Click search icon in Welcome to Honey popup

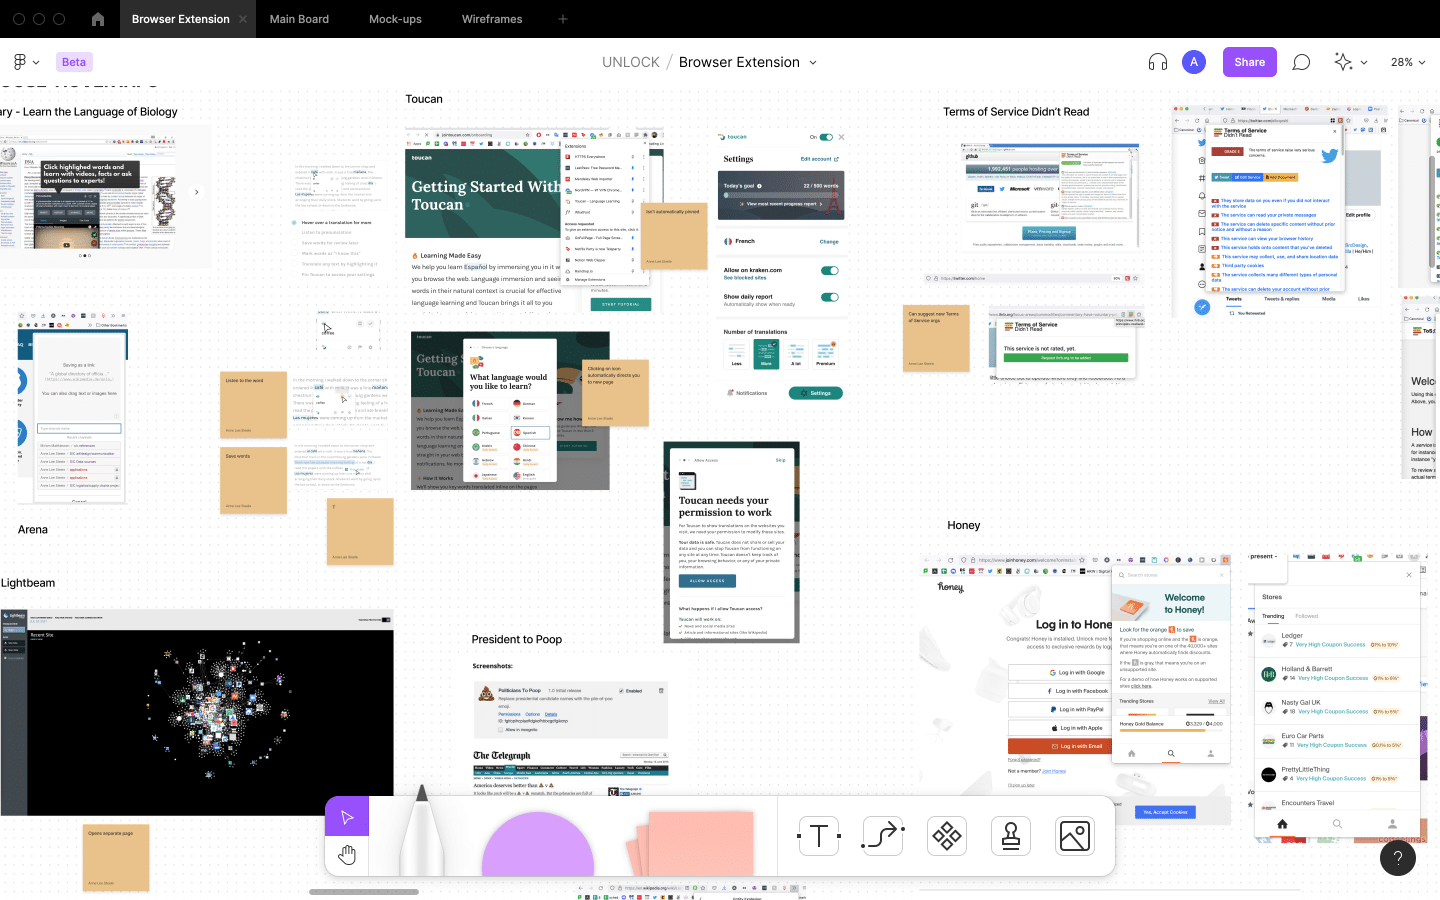(x=1171, y=754)
